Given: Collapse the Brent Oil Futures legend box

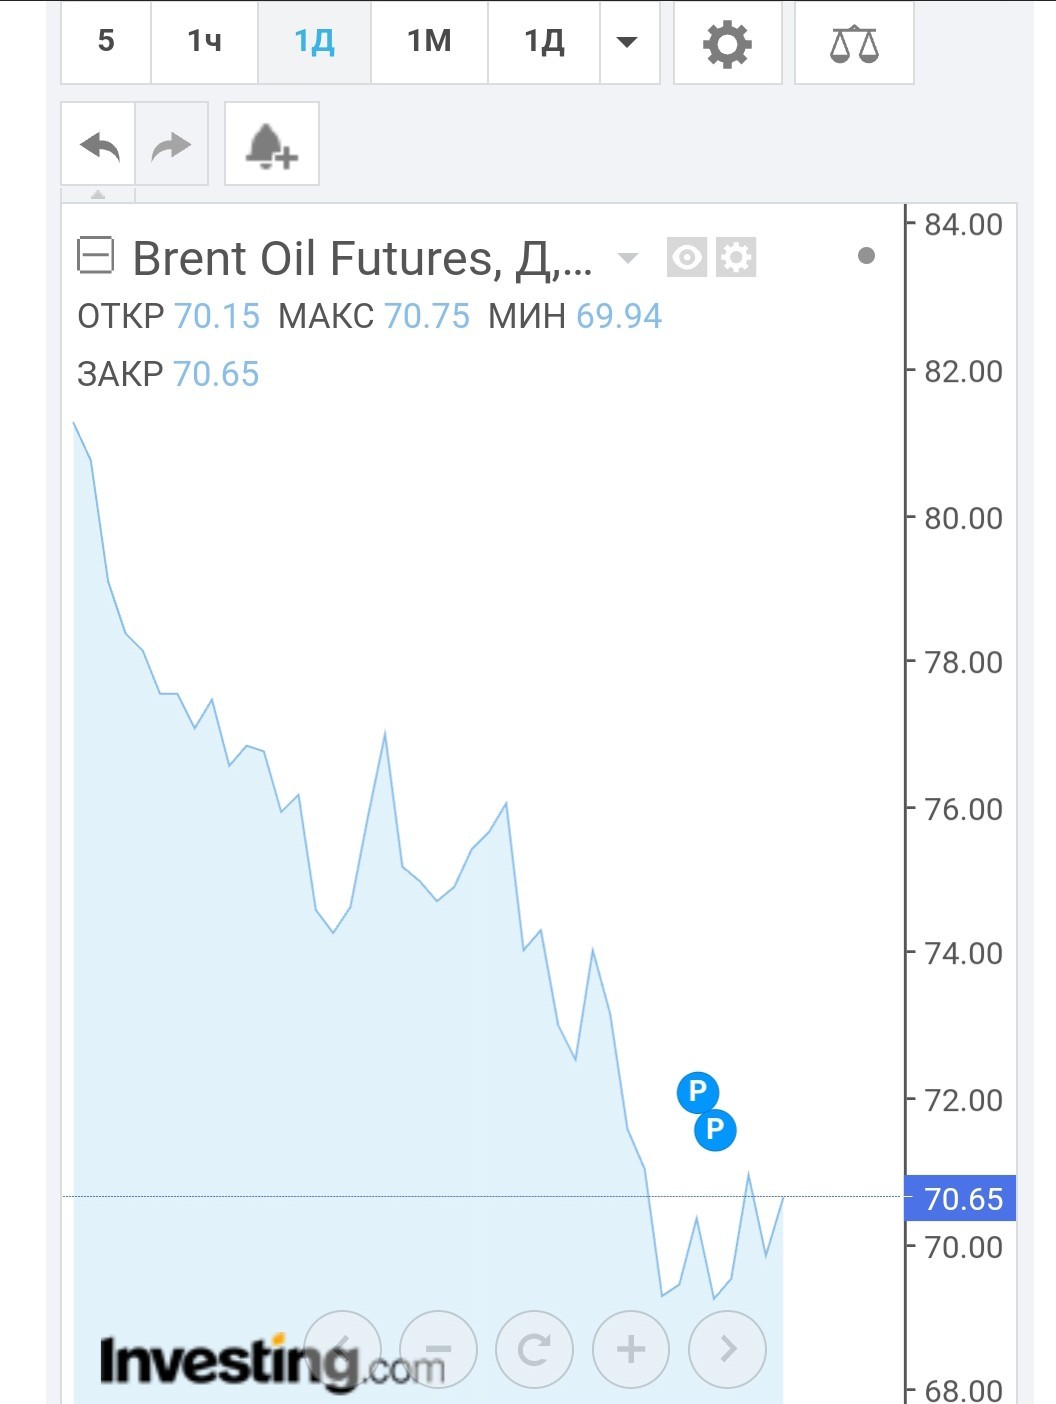Looking at the screenshot, I should [96, 256].
